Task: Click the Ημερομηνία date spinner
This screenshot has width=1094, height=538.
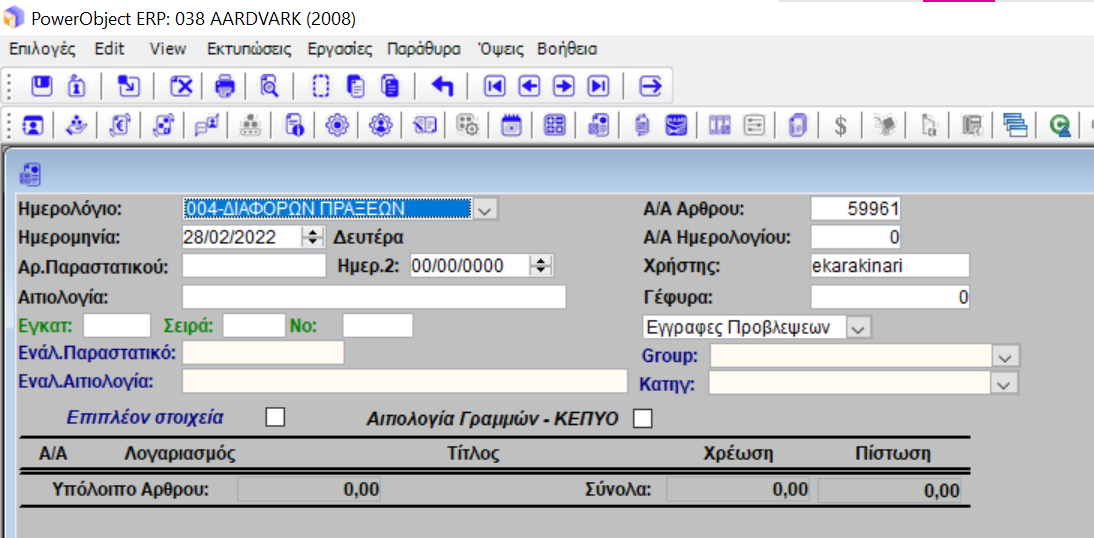Action: (313, 237)
